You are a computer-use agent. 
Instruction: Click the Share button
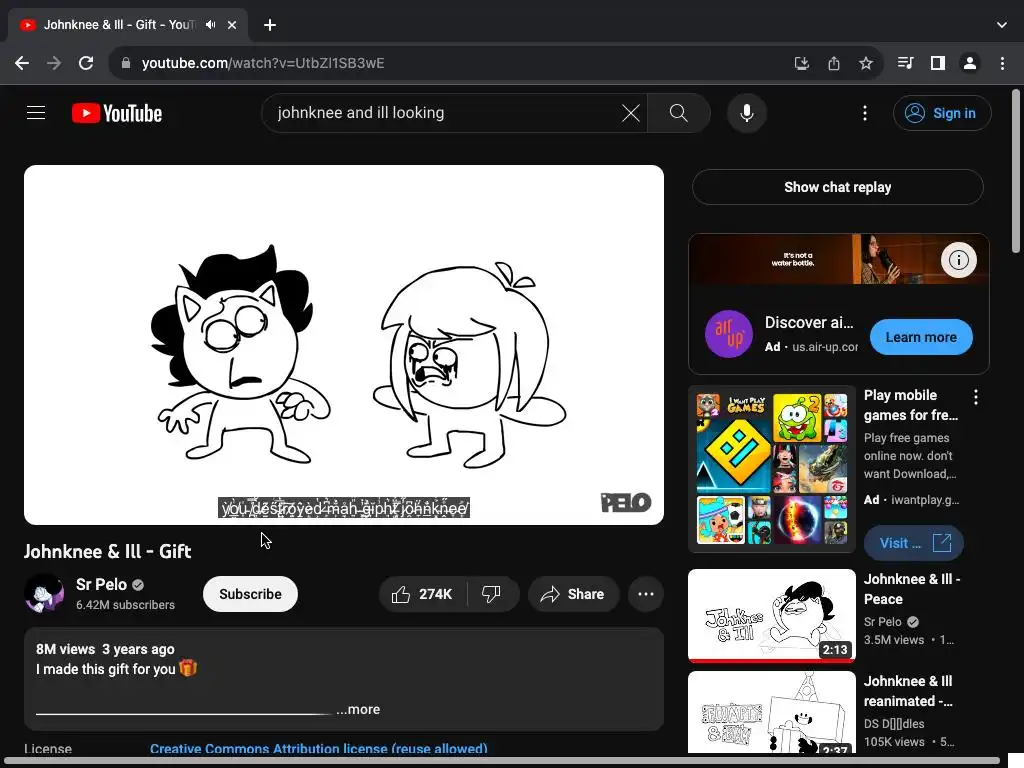point(573,594)
